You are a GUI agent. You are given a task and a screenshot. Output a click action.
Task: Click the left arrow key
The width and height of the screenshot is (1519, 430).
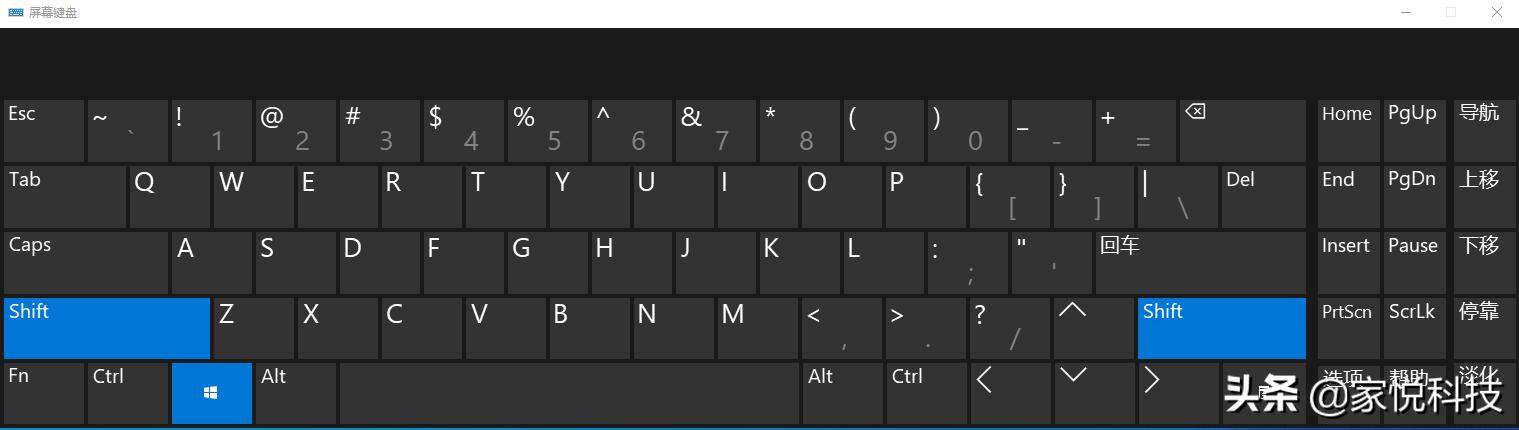click(x=1009, y=393)
